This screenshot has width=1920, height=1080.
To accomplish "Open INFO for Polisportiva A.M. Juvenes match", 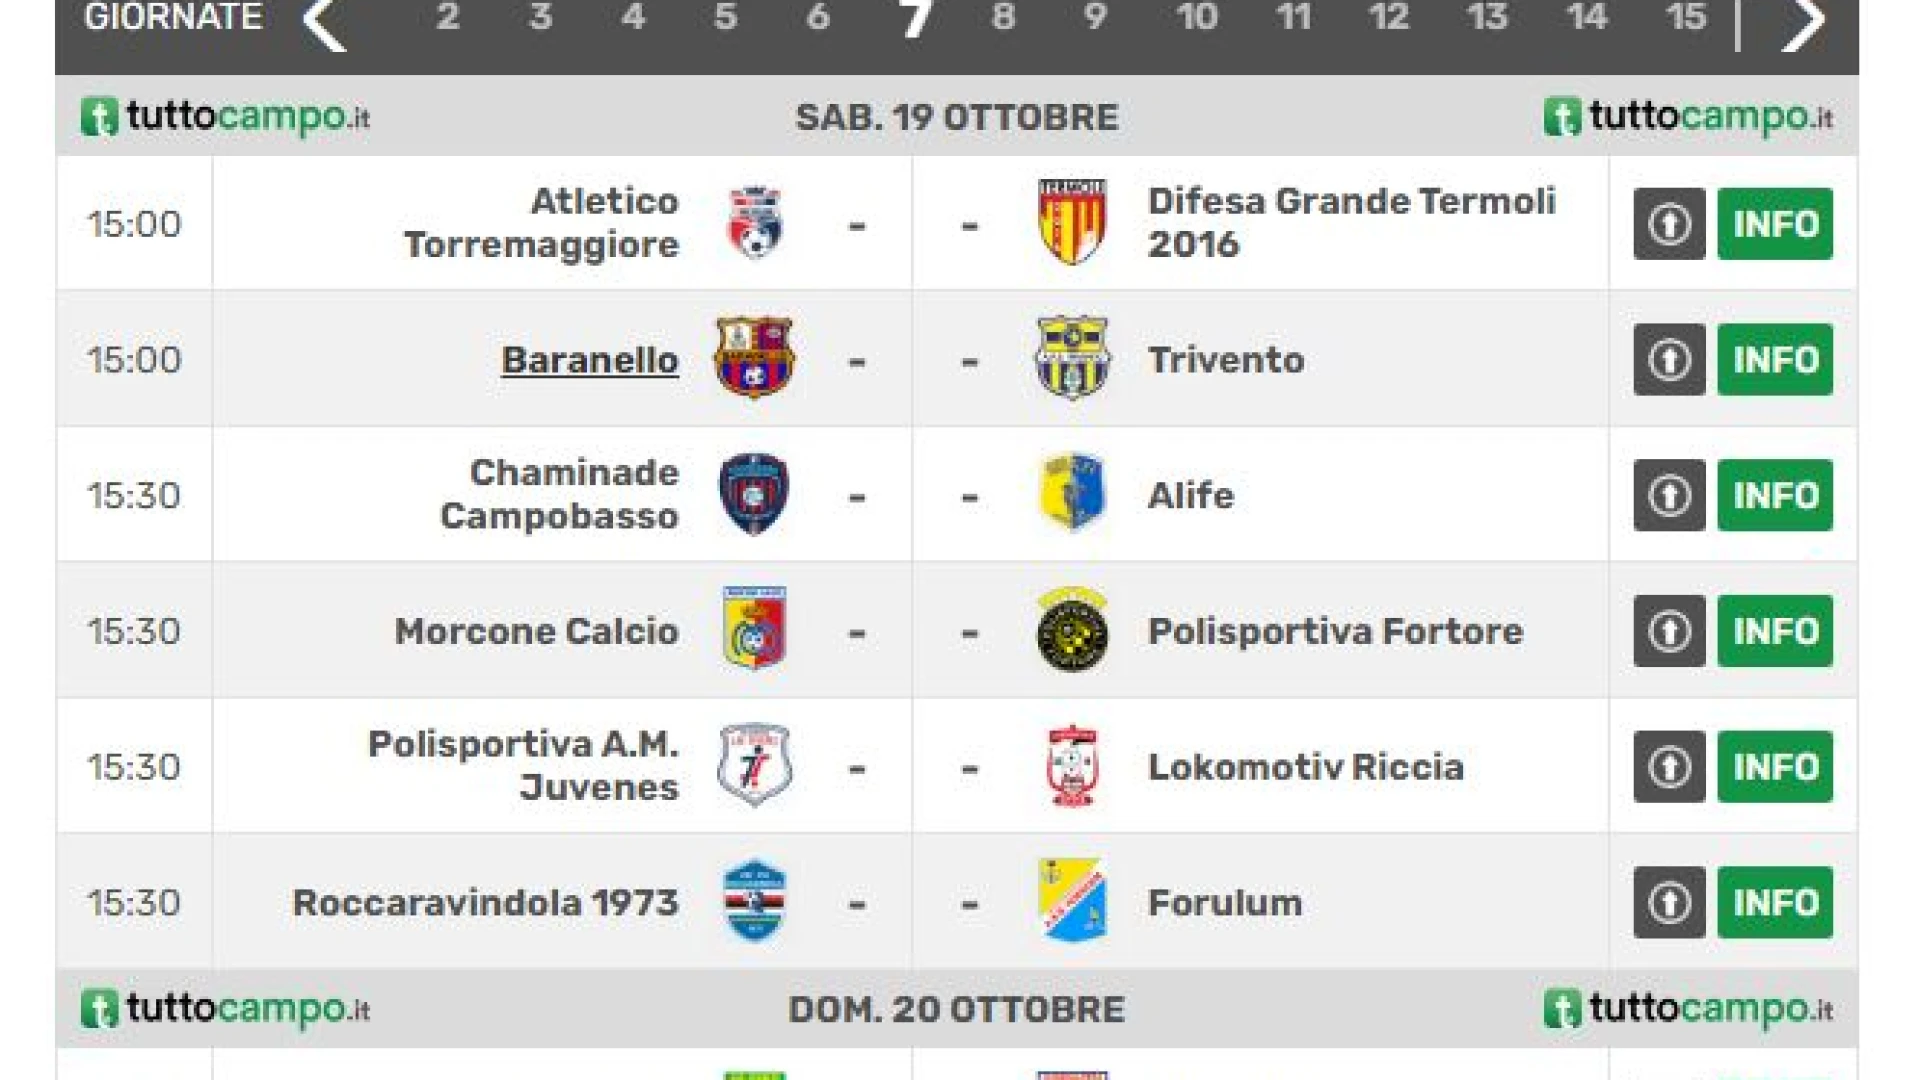I will pos(1775,767).
